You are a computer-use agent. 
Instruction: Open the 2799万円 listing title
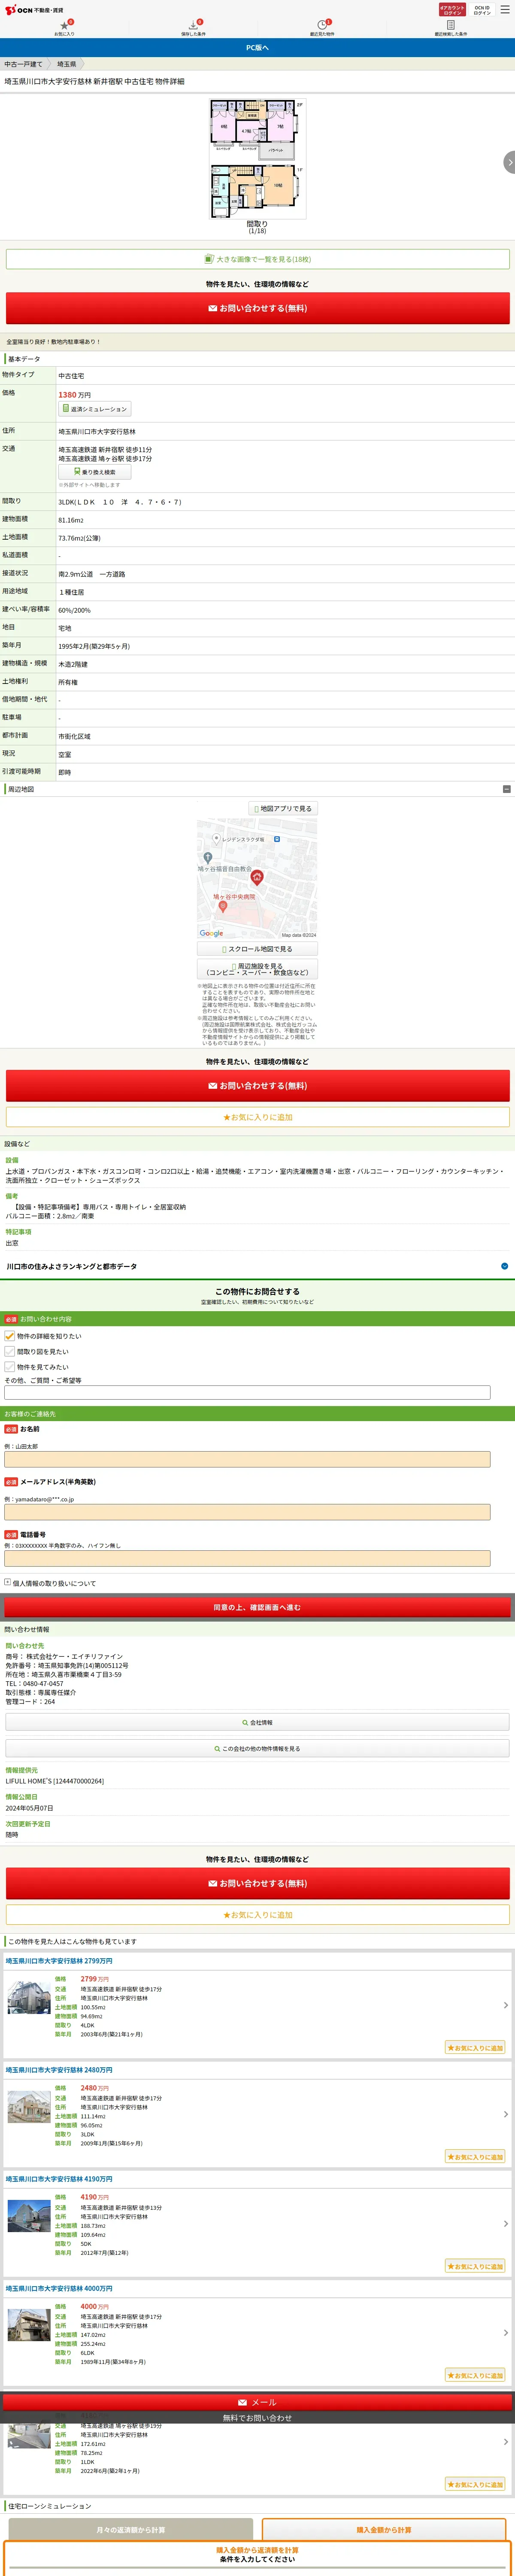pos(59,1961)
